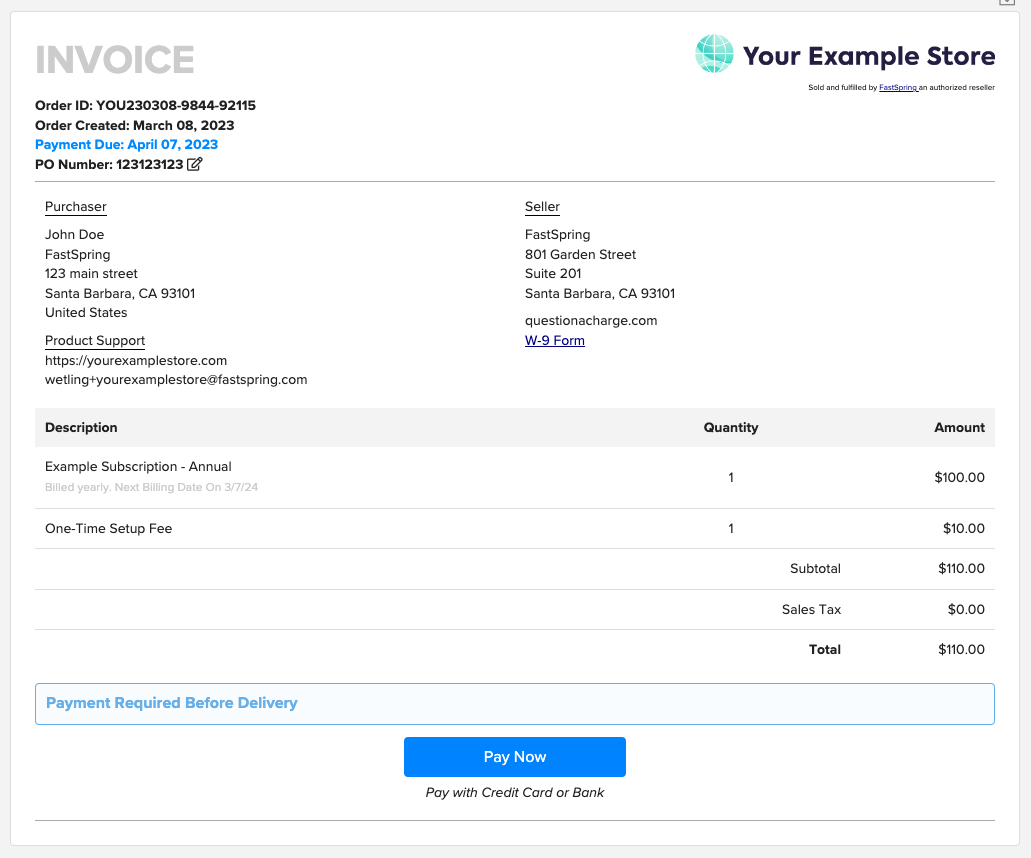The height and width of the screenshot is (858, 1031).
Task: Open the W-9 Form link
Action: 554,340
